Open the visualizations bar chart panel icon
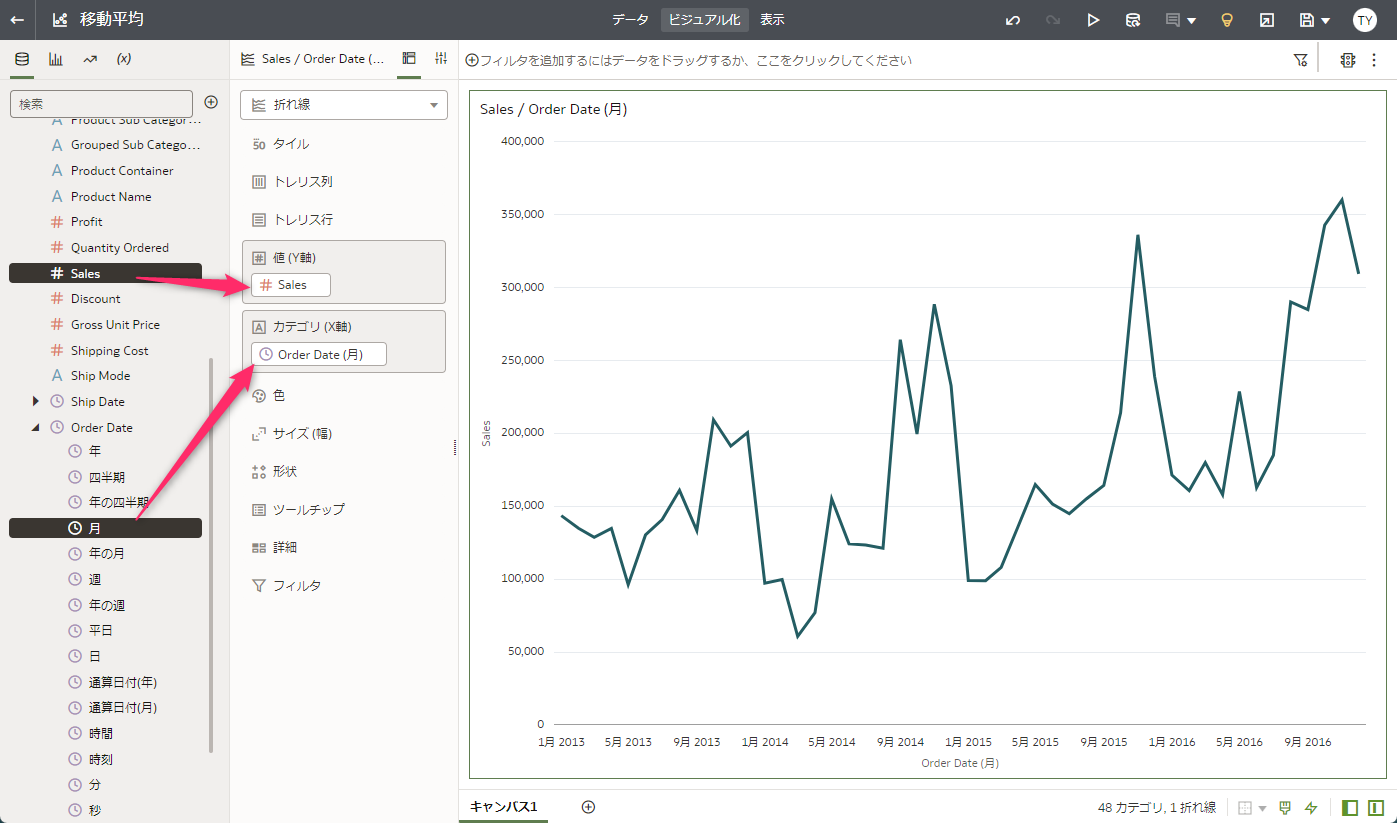Image resolution: width=1397 pixels, height=823 pixels. click(56, 59)
